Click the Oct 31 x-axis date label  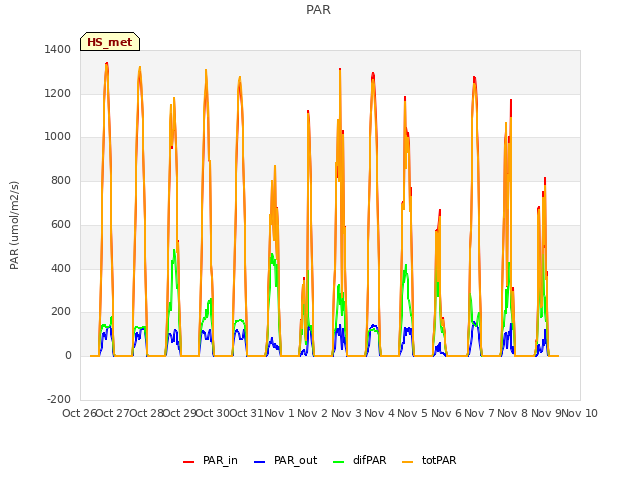point(246,413)
